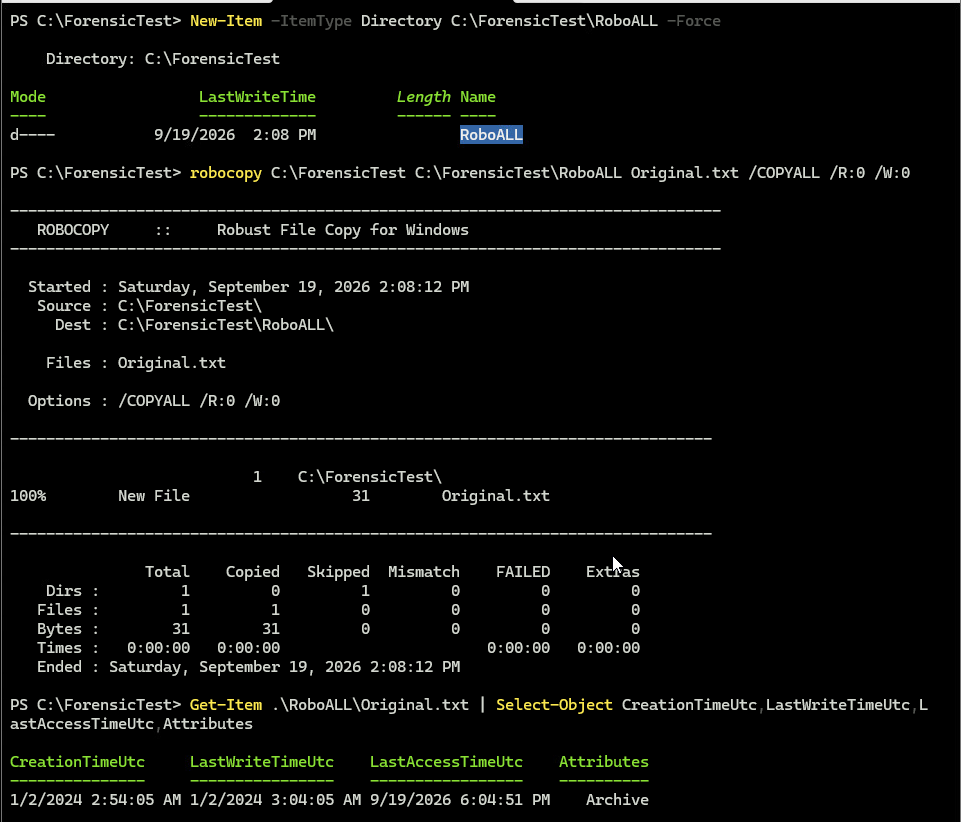Click the Name column header

coord(478,97)
